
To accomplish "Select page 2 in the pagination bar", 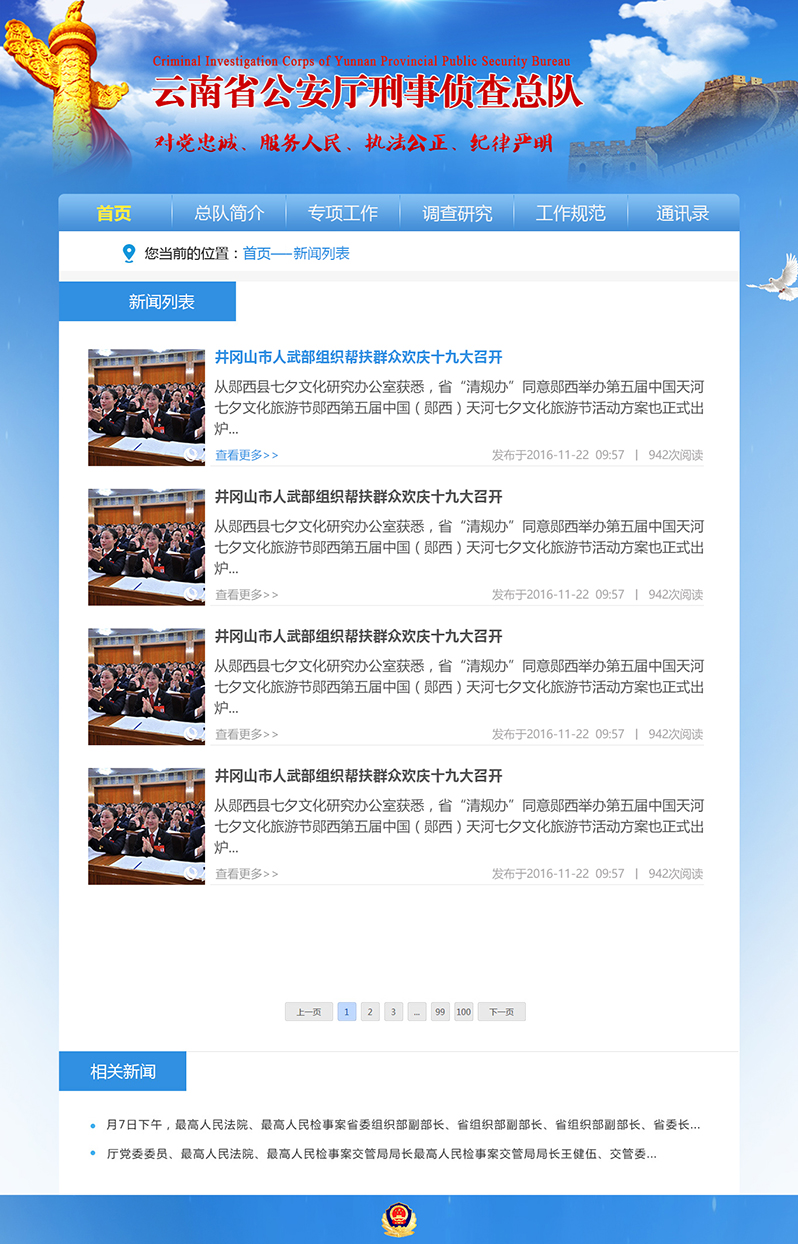I will [370, 1012].
